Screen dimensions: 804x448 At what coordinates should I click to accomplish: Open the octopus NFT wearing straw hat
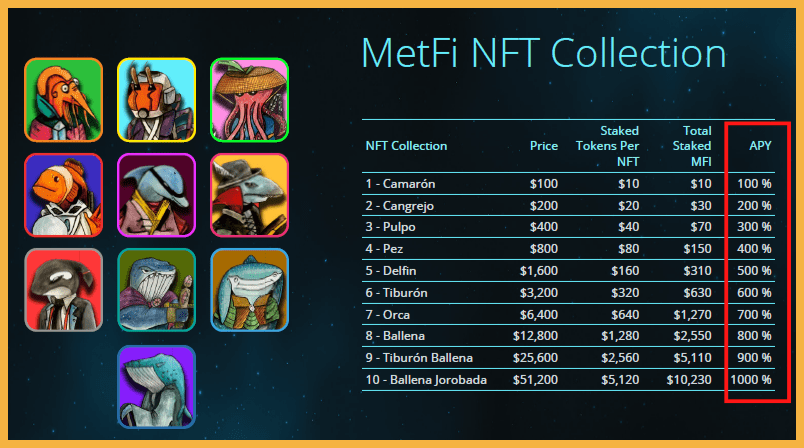coord(249,100)
